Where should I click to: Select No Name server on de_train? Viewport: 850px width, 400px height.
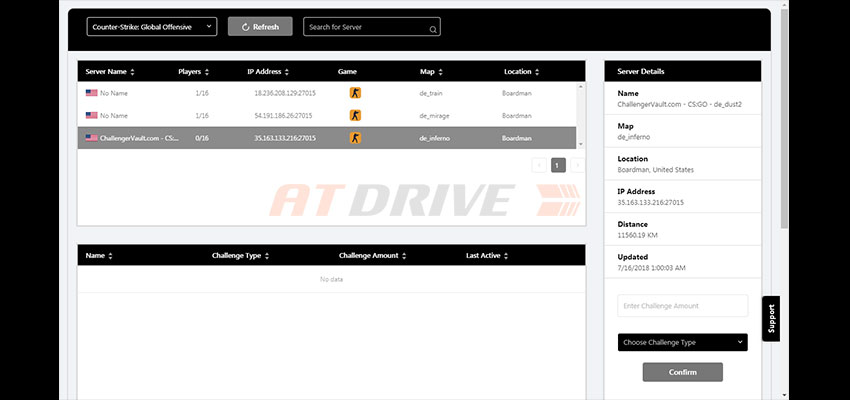327,93
